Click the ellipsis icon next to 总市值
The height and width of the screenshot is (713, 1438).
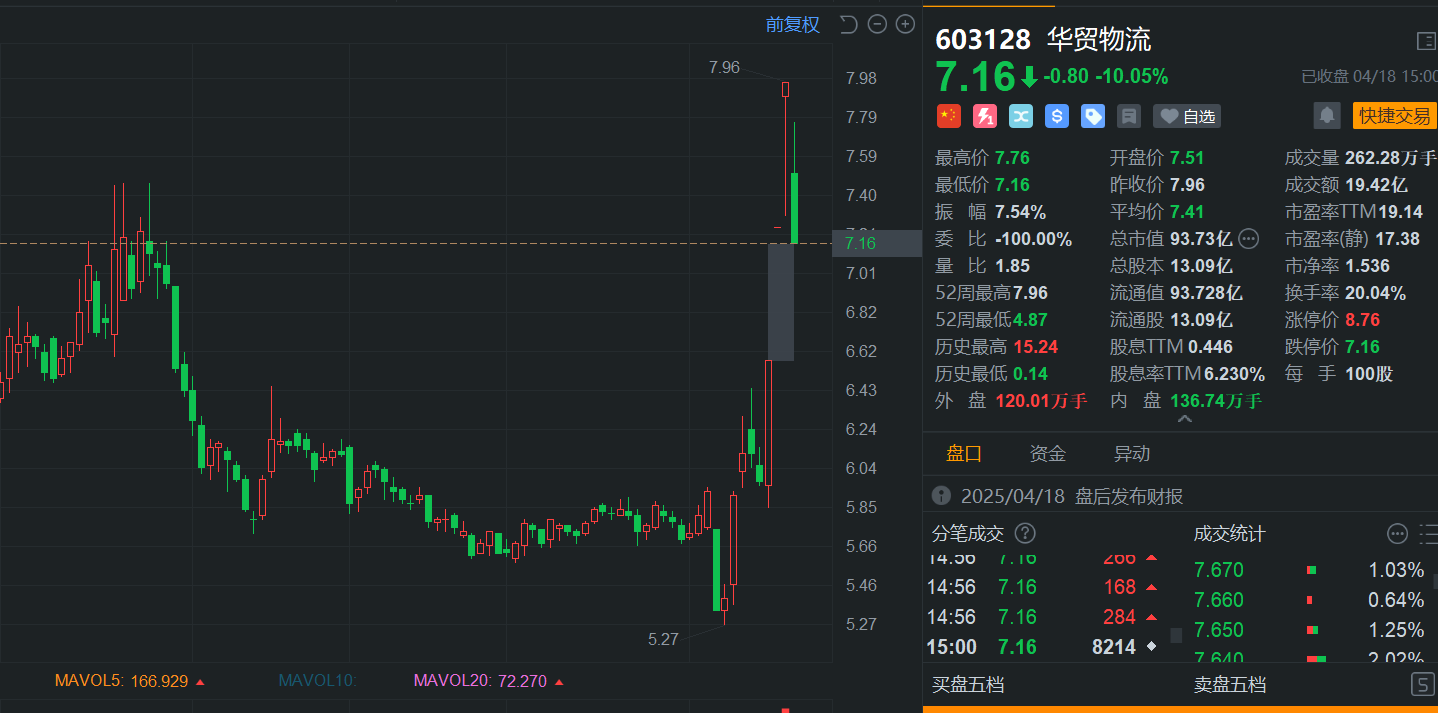pos(1248,238)
